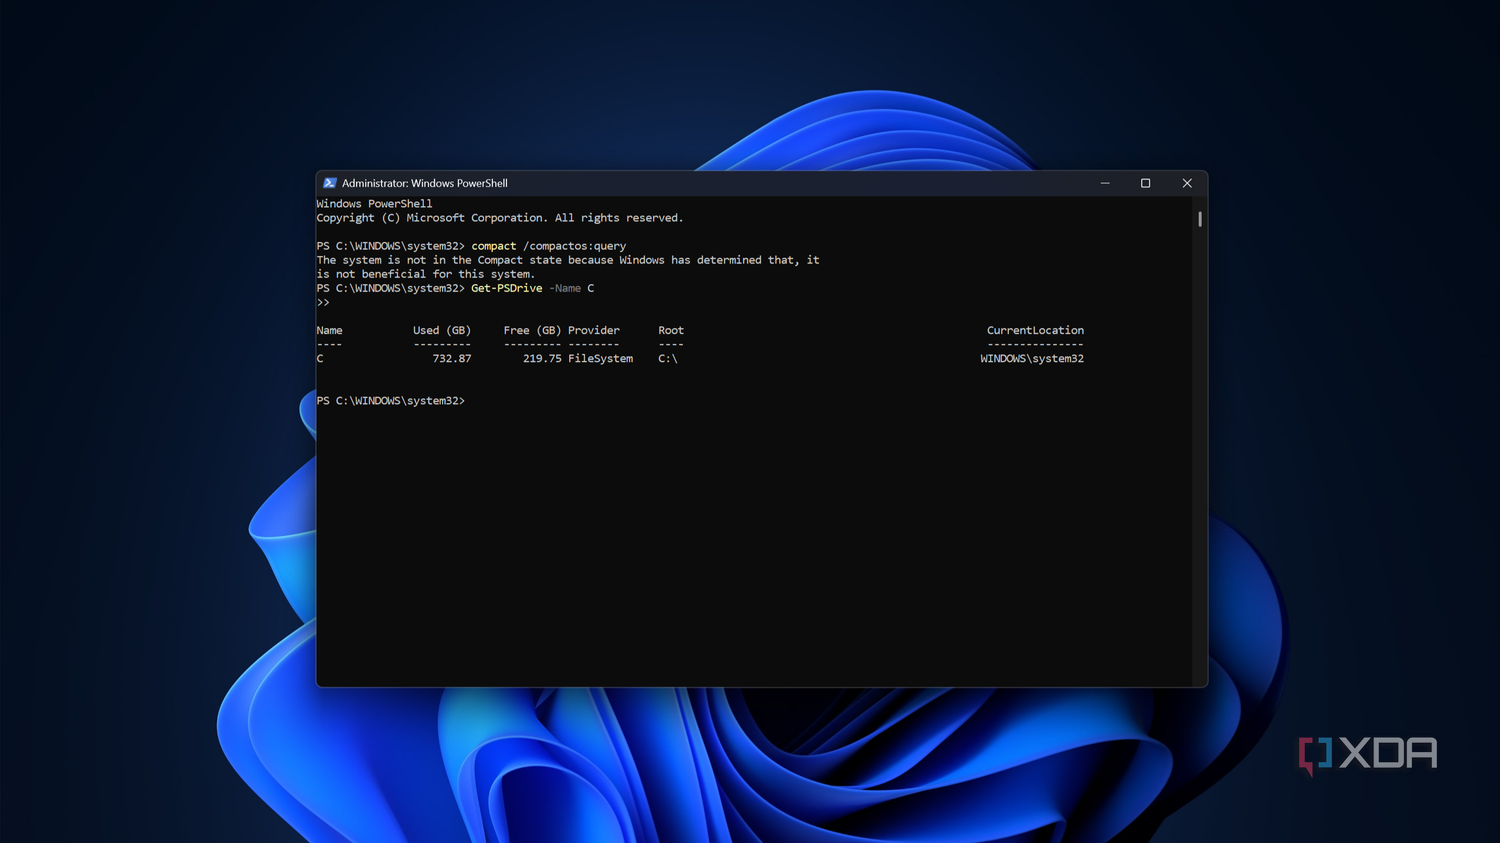Click 'The system is not in the Compact state' line
1500x843 pixels.
[x=568, y=260]
